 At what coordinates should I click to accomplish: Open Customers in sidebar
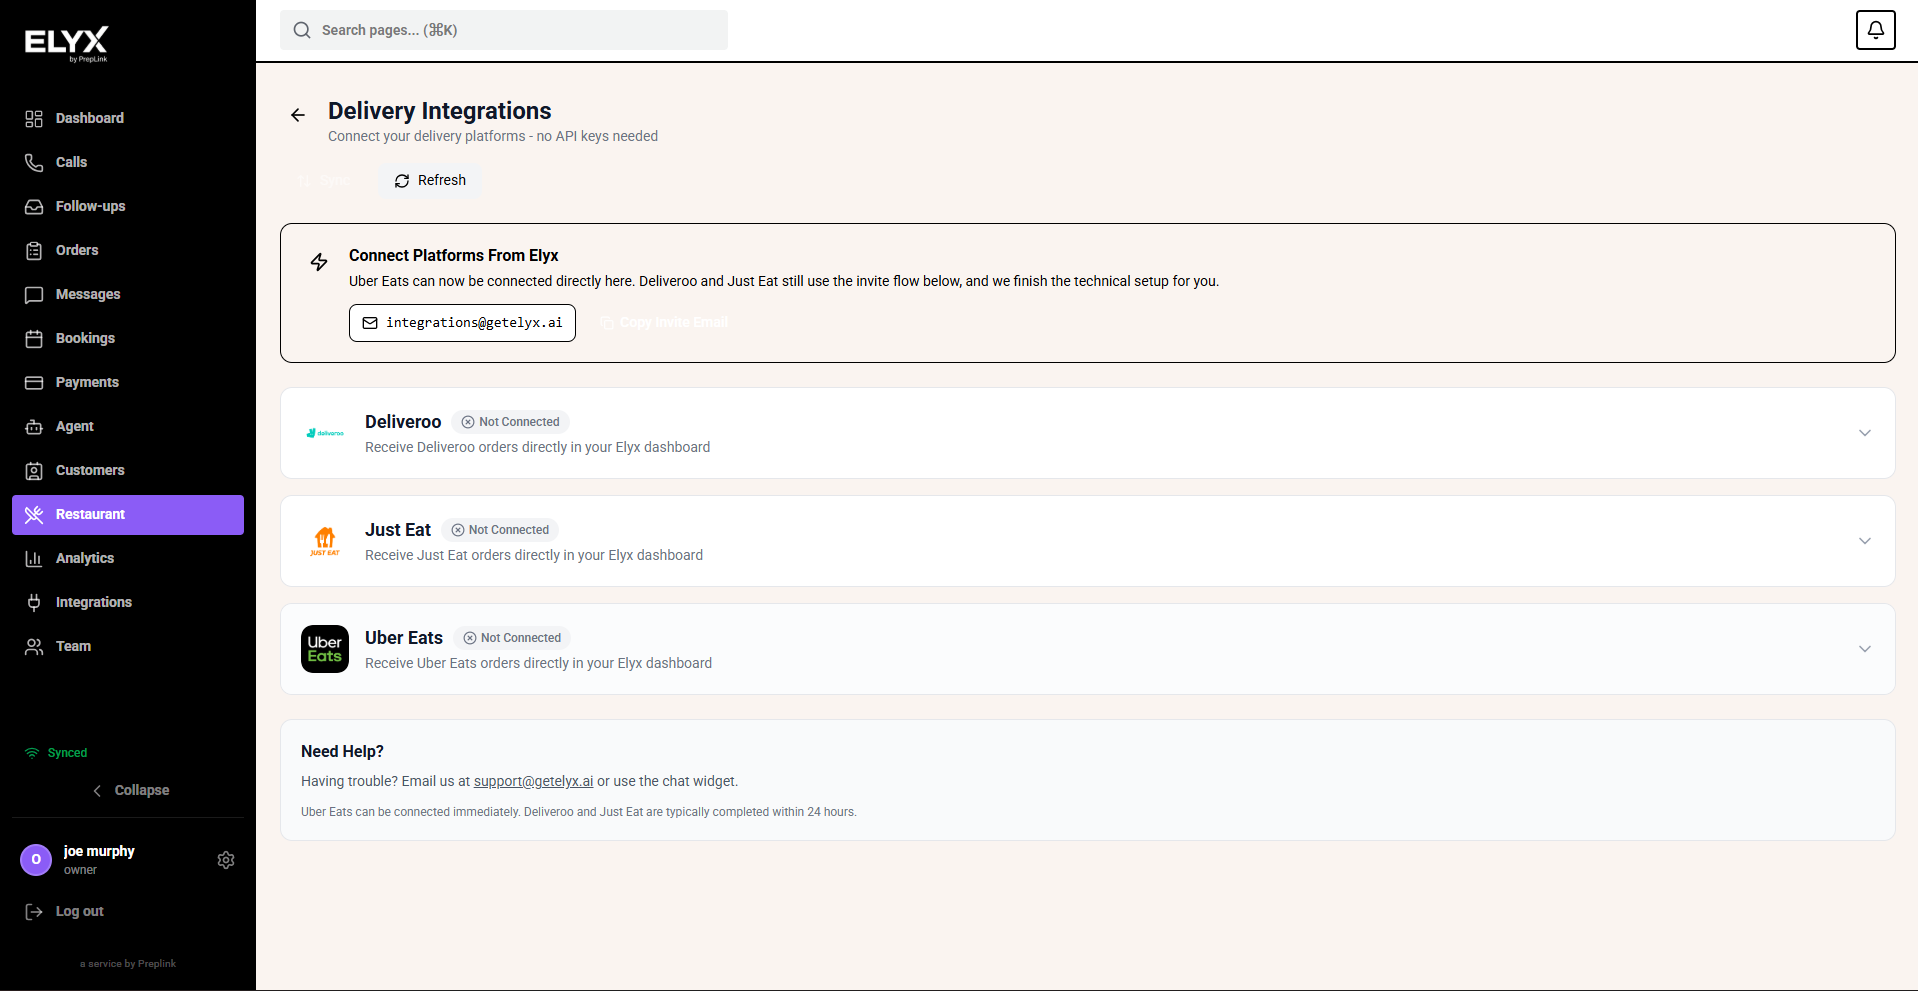pos(128,471)
